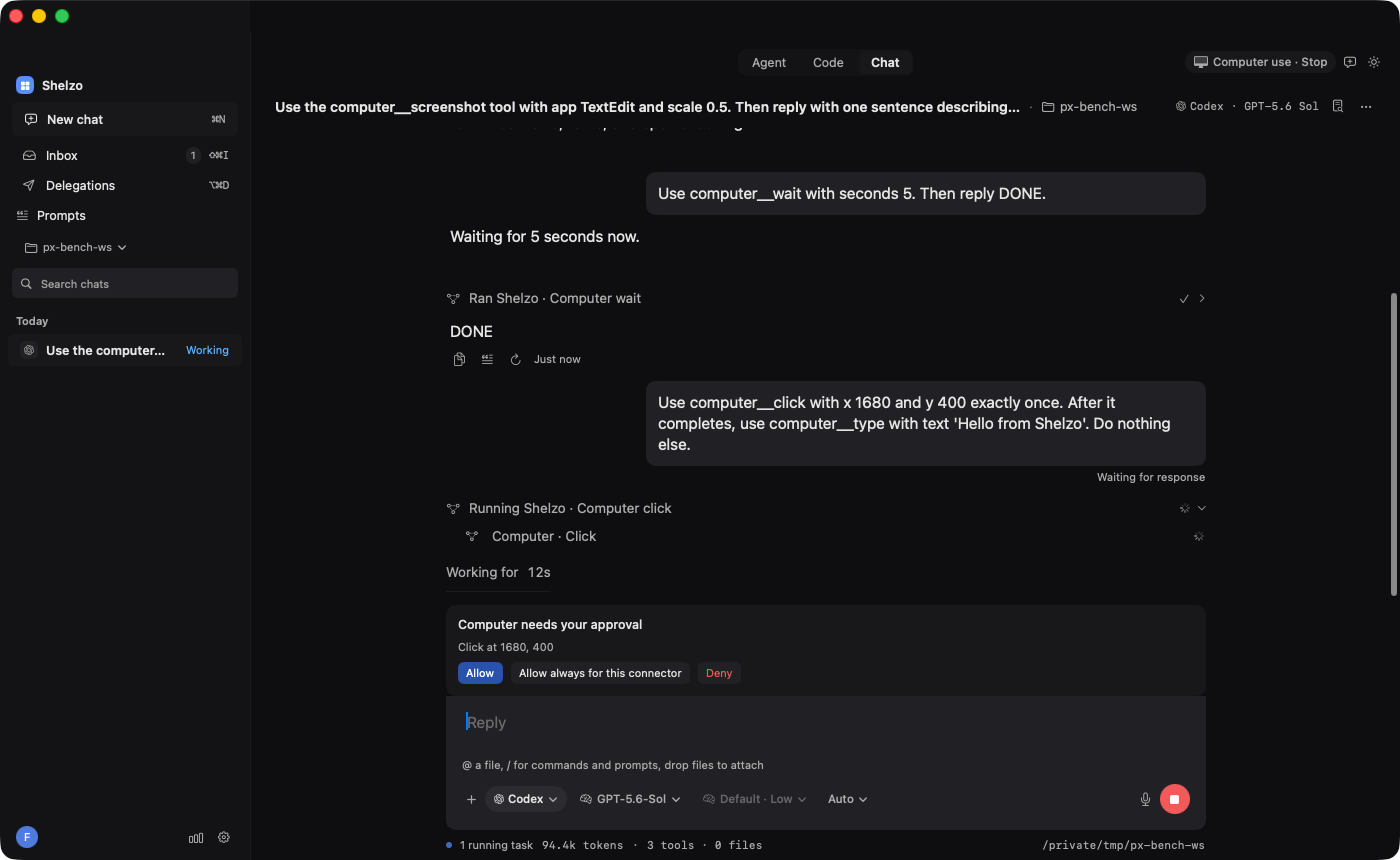
Task: Open the more options ellipsis in header
Action: coord(1366,106)
